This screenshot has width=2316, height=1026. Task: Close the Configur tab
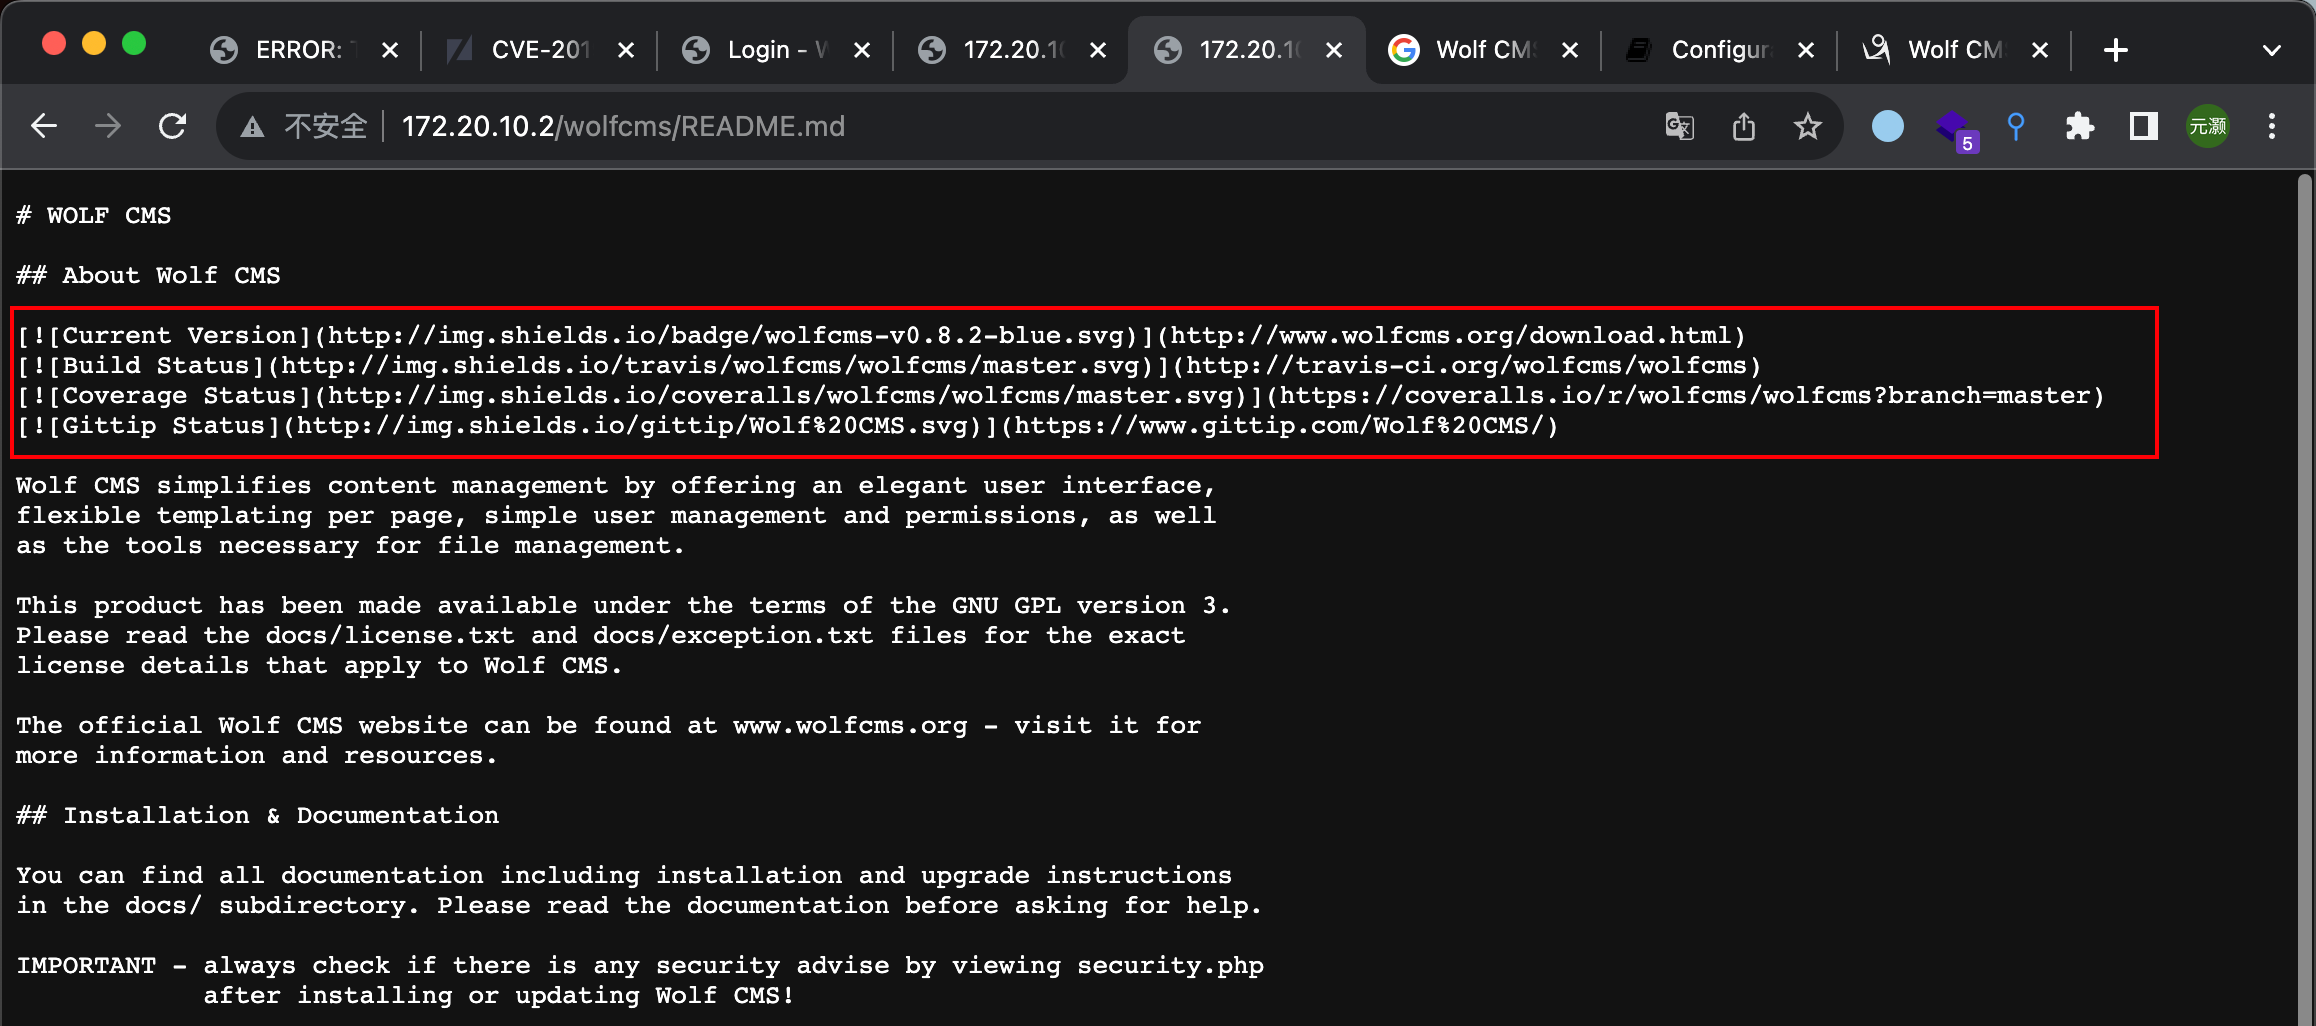click(x=1806, y=50)
